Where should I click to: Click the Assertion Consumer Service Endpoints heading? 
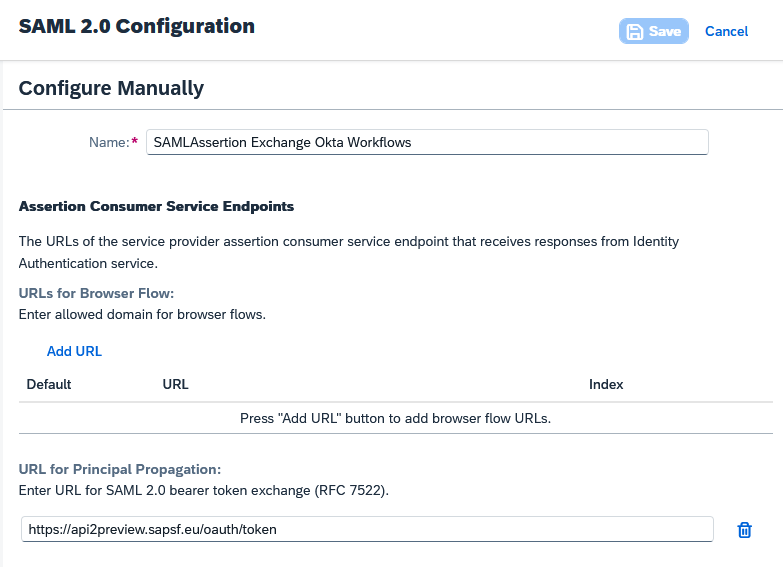[156, 206]
